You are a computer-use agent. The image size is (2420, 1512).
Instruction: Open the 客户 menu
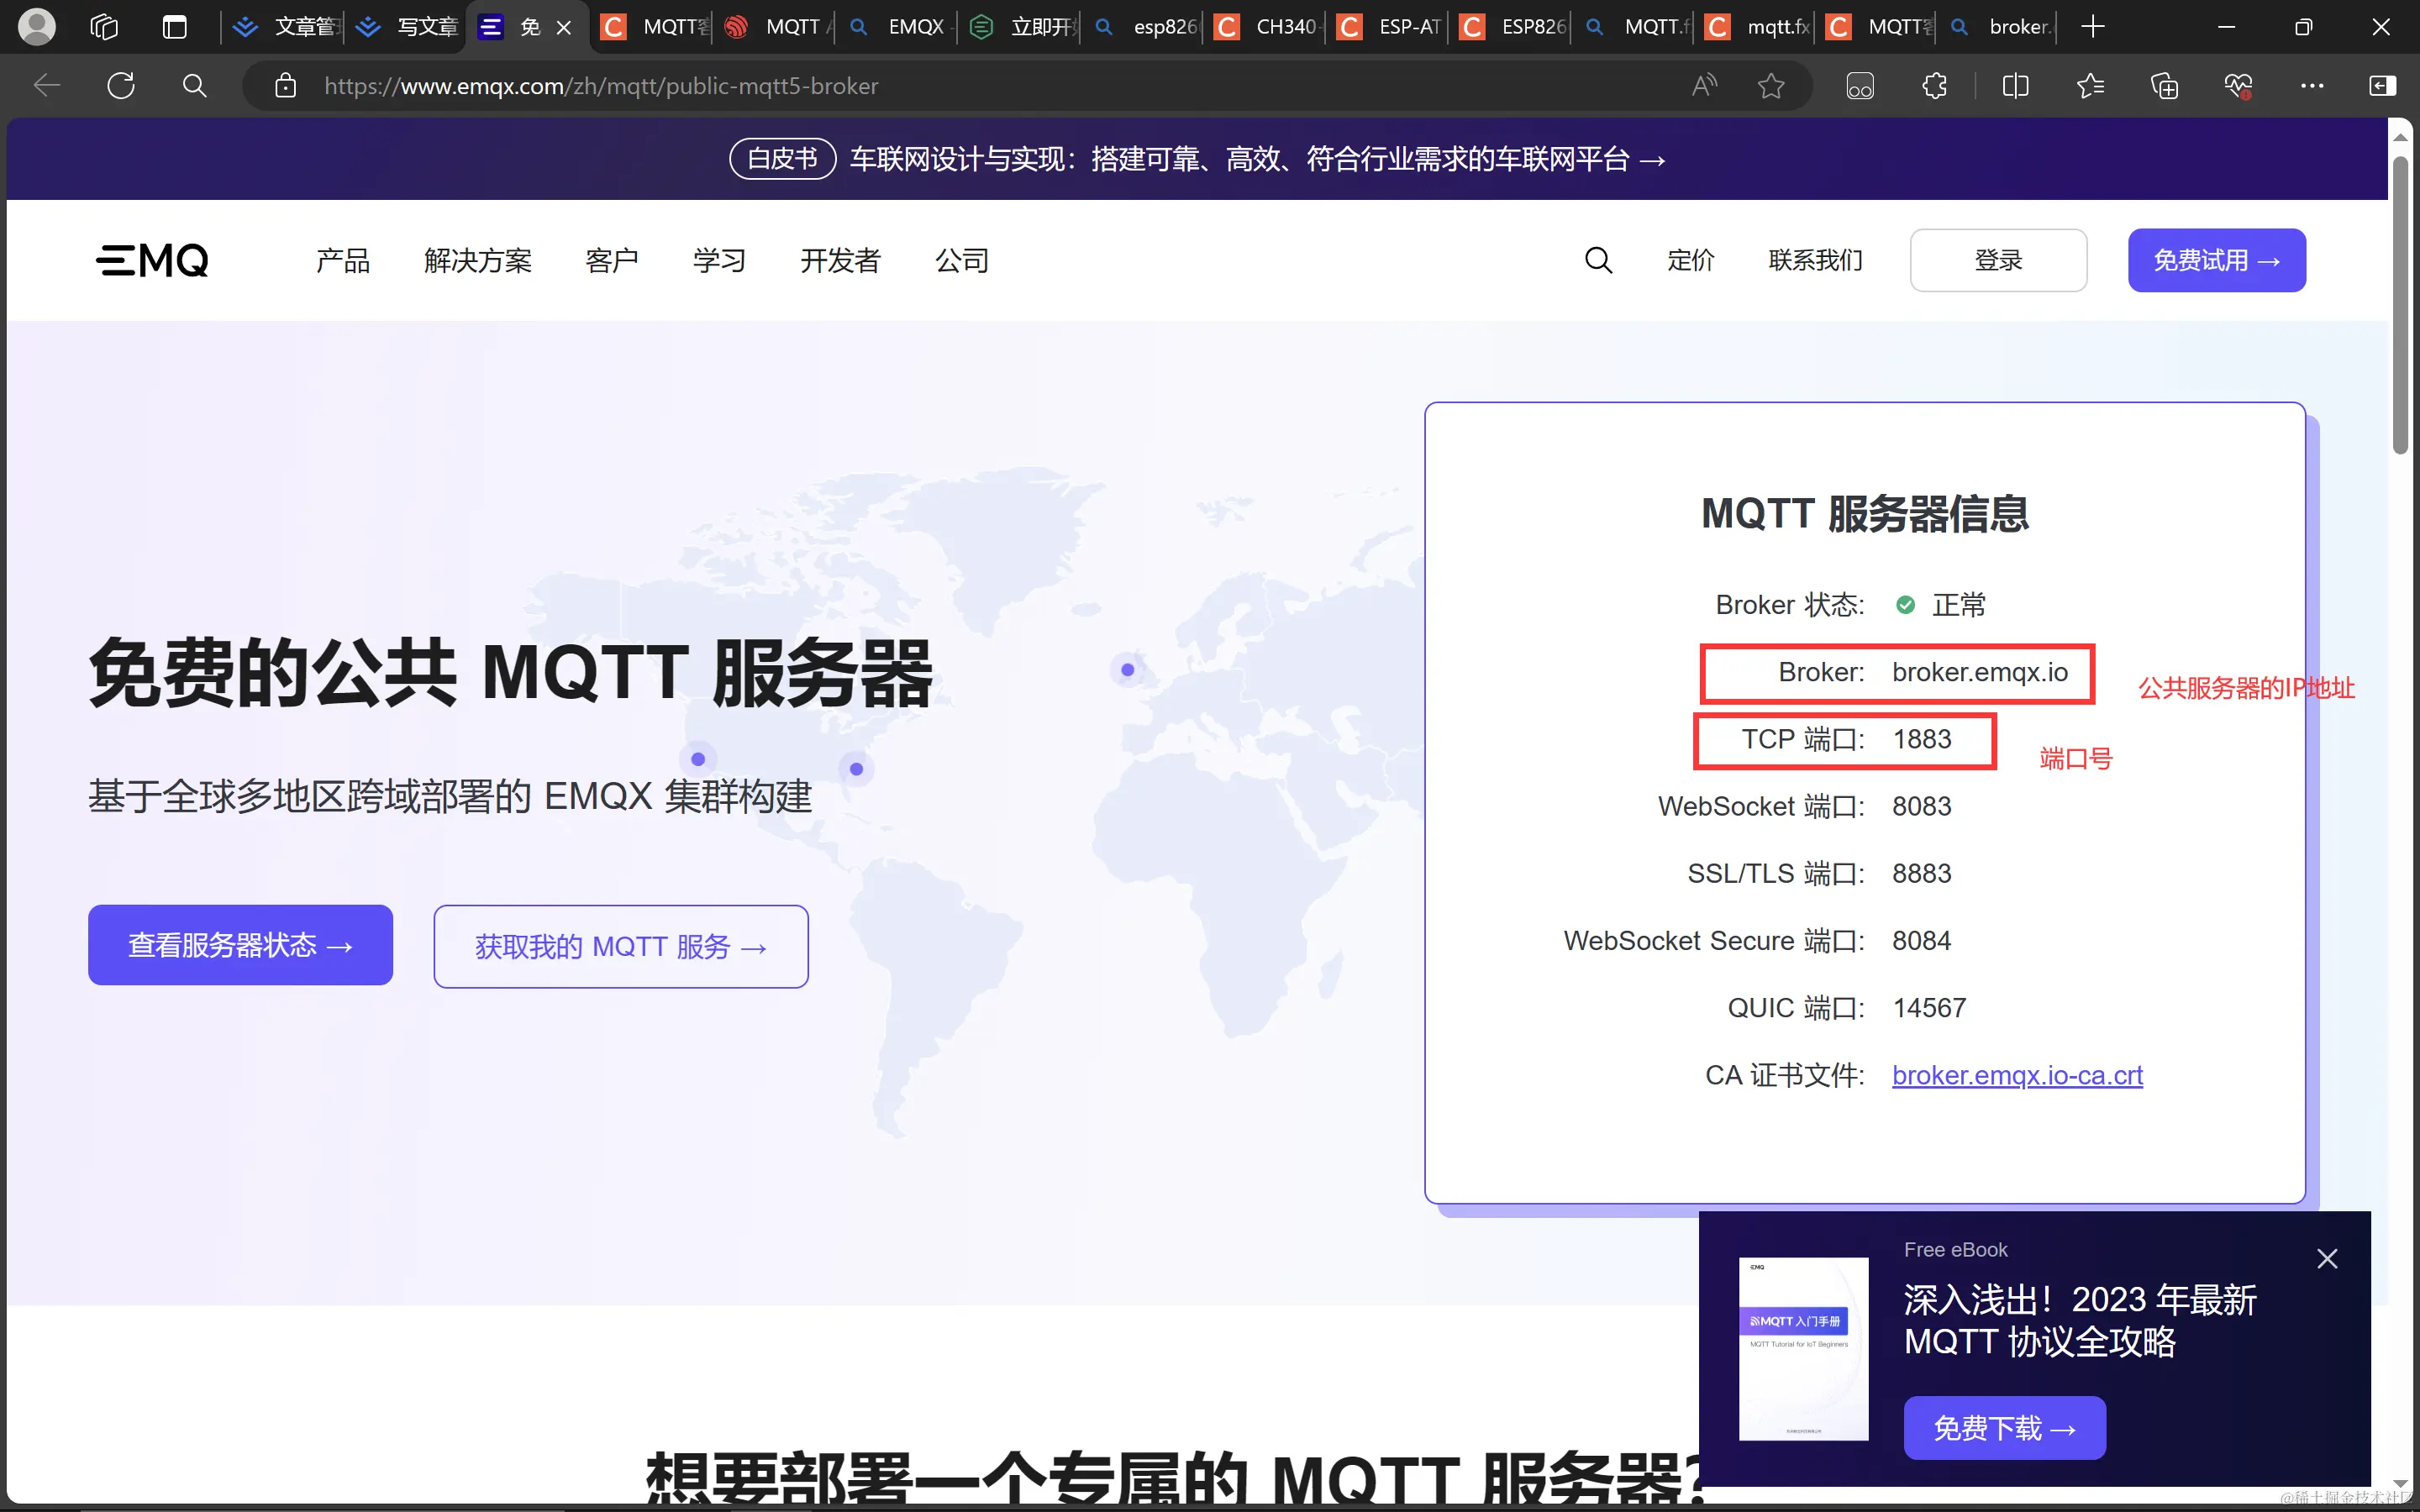(612, 260)
